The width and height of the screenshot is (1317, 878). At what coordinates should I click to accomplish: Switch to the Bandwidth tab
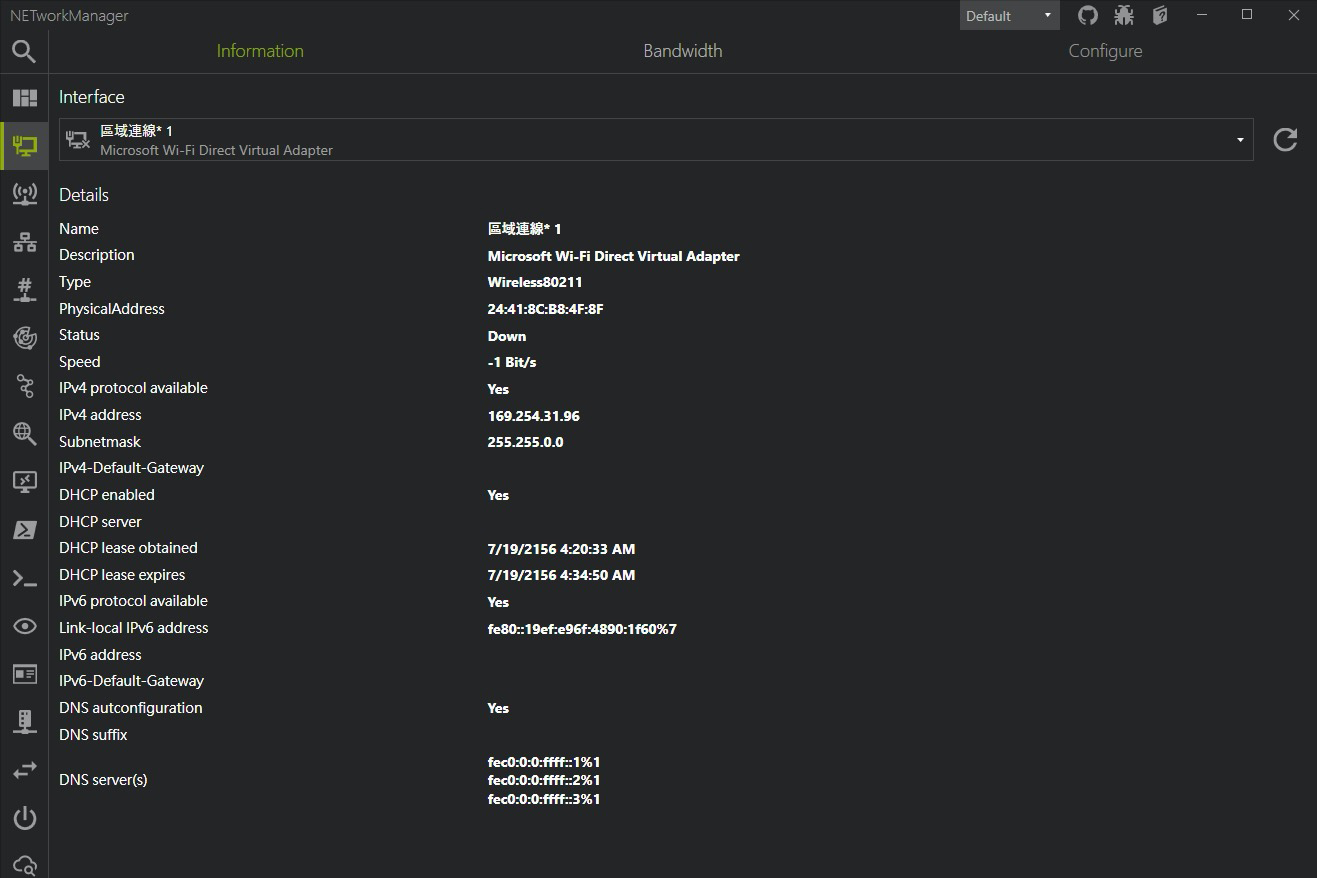coord(683,50)
